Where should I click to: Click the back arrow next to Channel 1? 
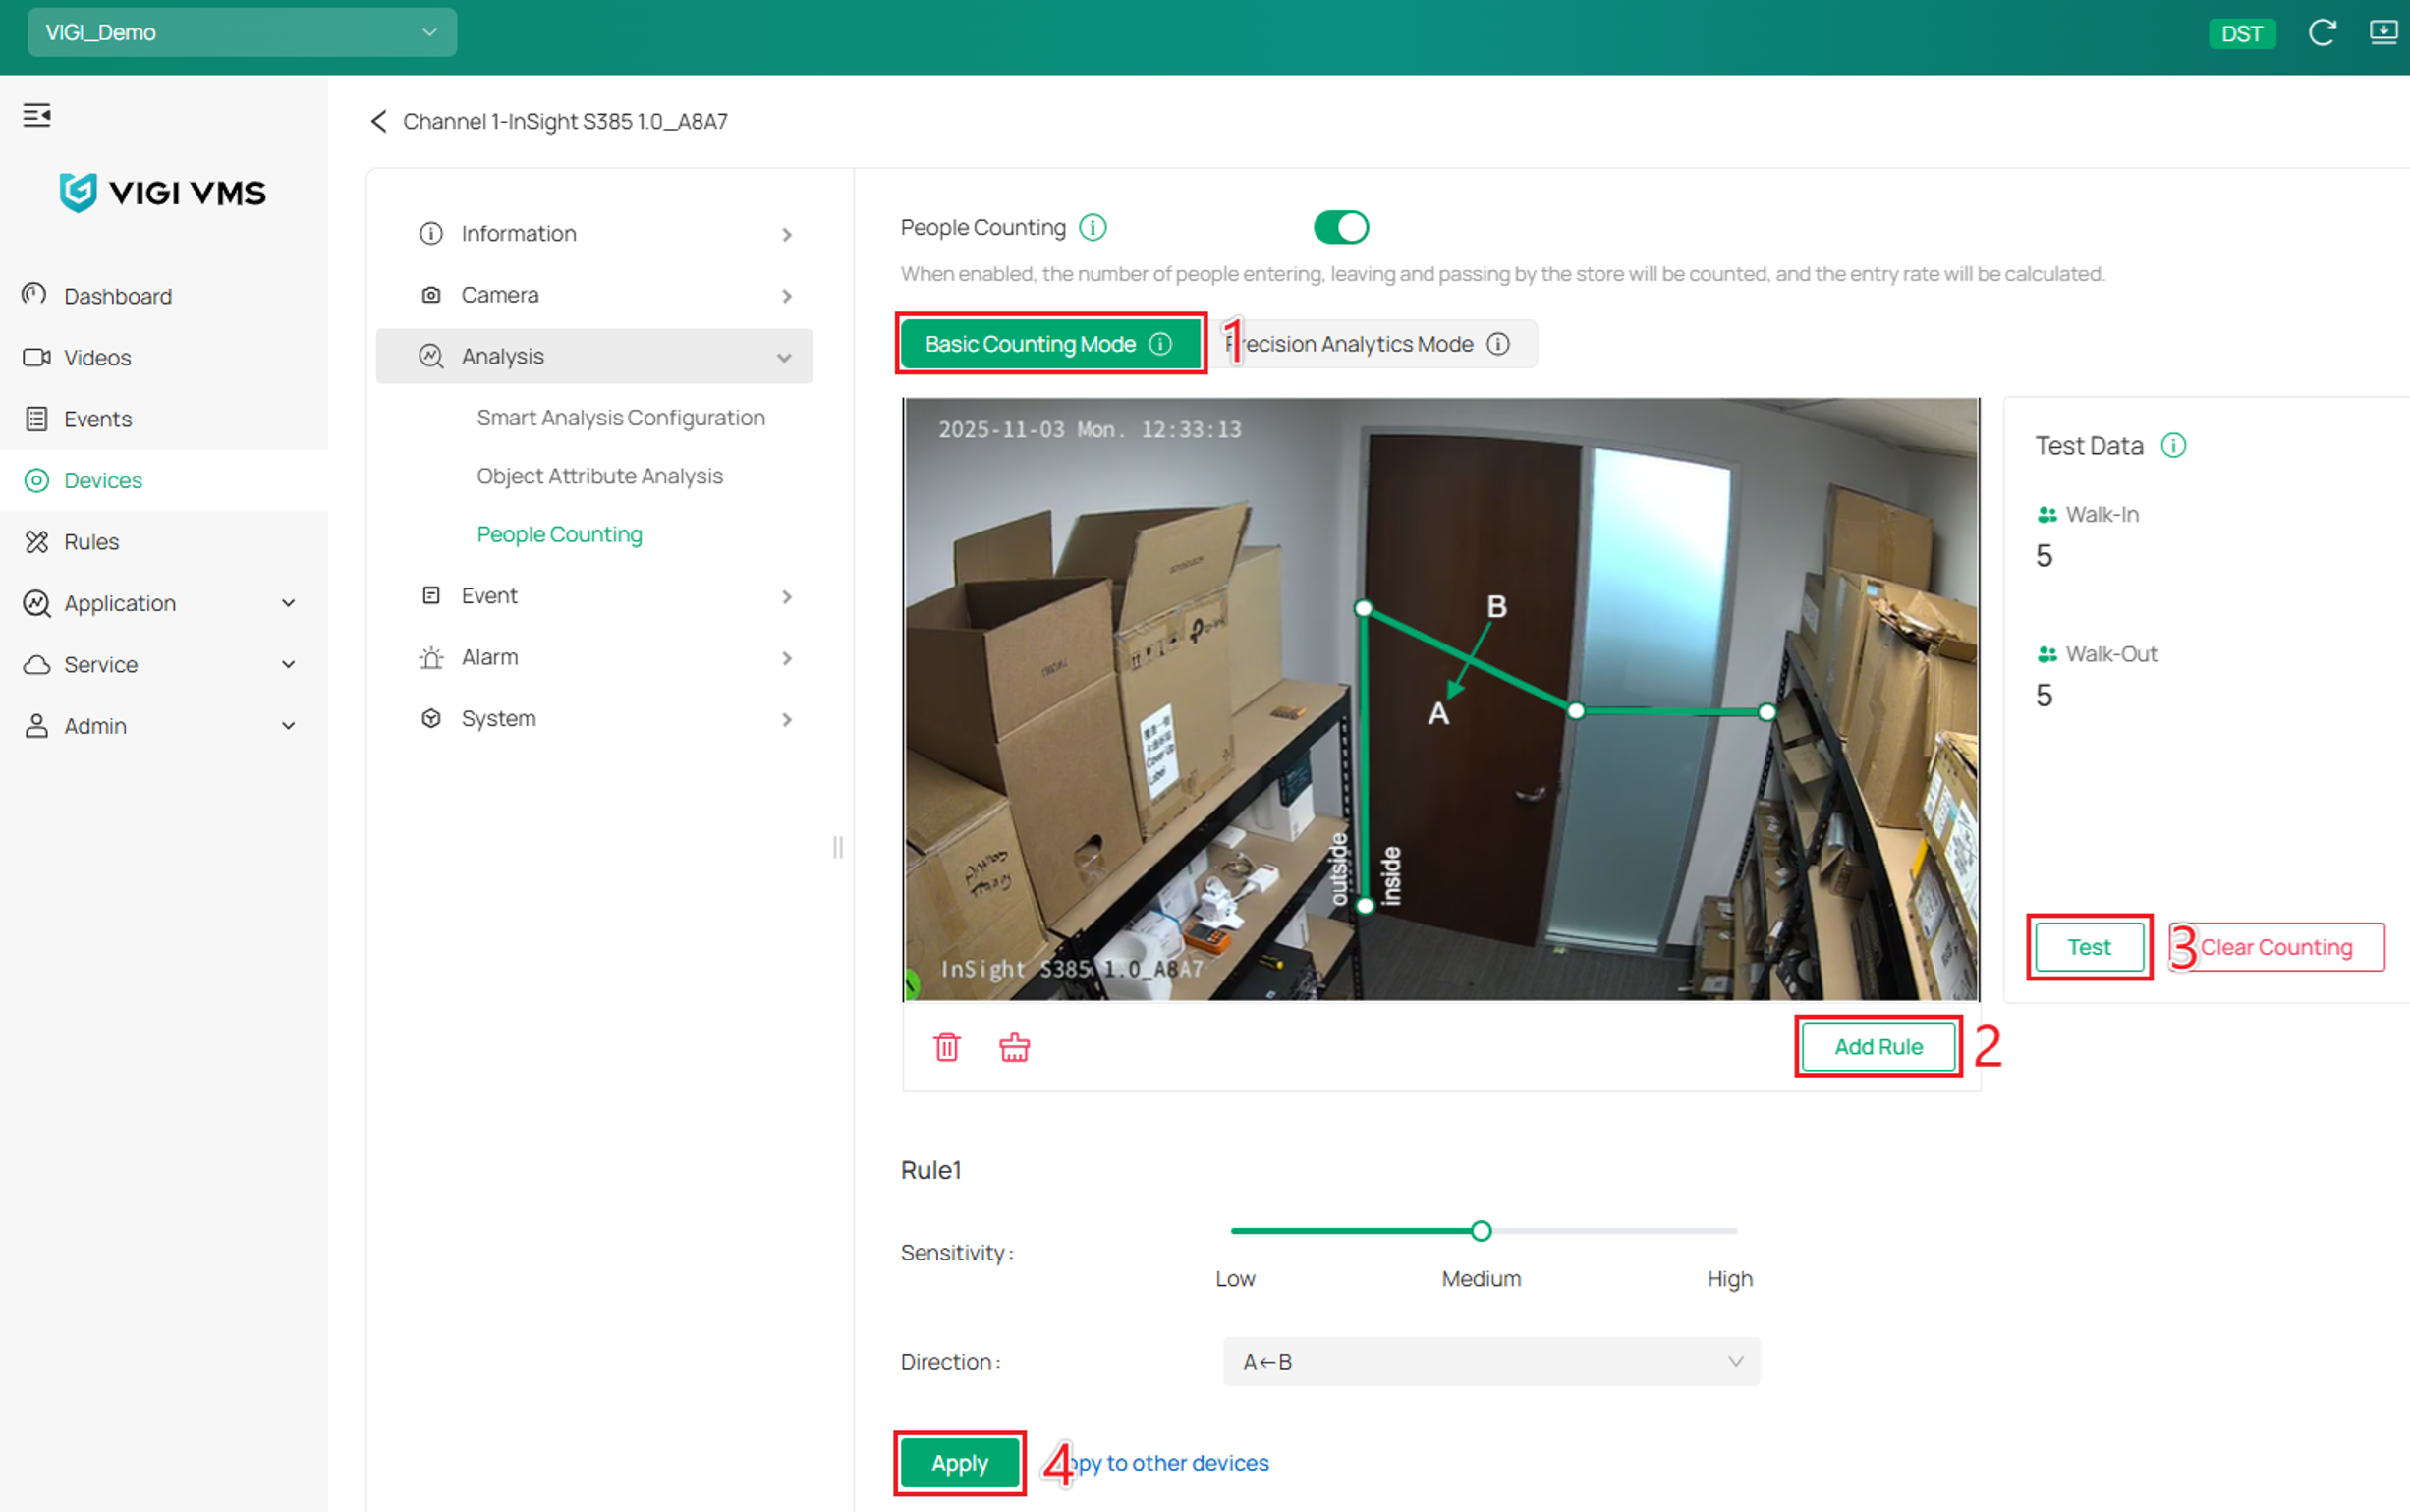[x=378, y=121]
